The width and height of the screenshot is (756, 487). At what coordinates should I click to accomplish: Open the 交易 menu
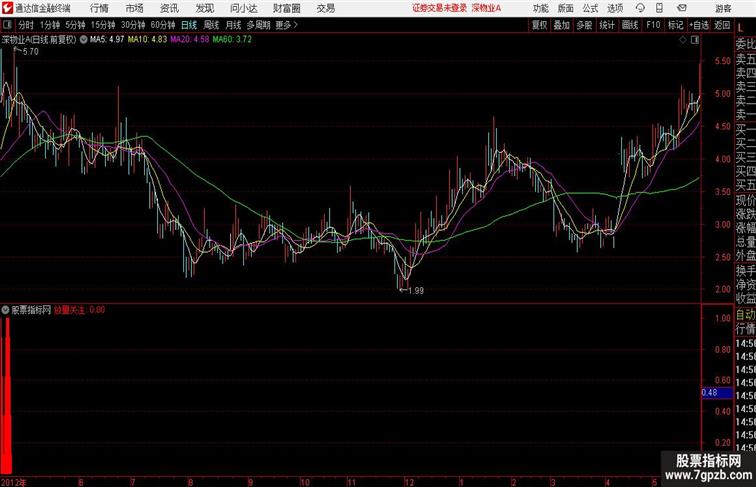click(x=325, y=8)
